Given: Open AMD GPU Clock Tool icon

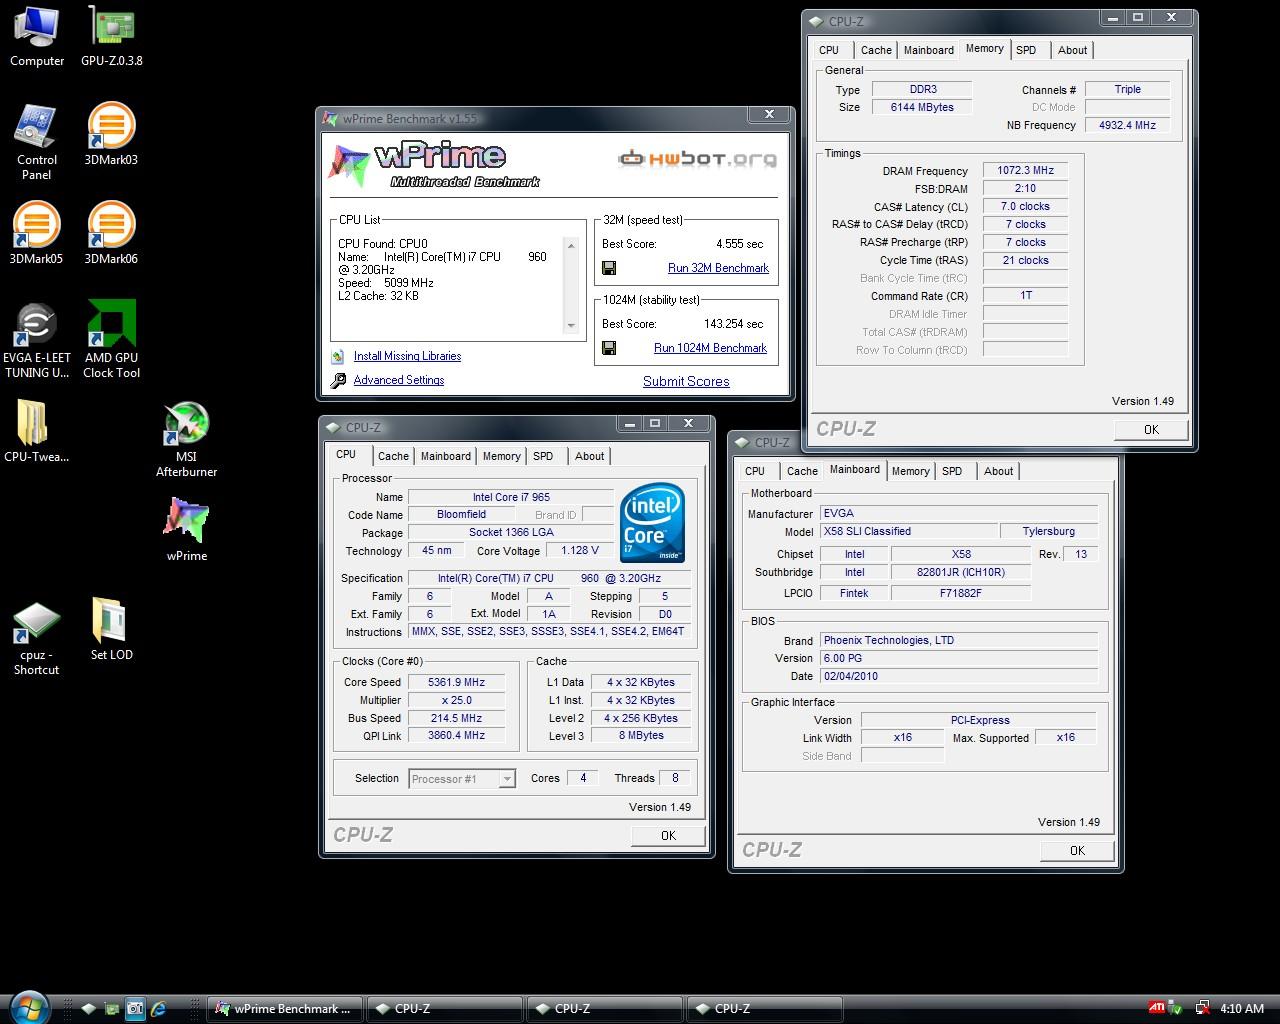Looking at the screenshot, I should pos(111,340).
